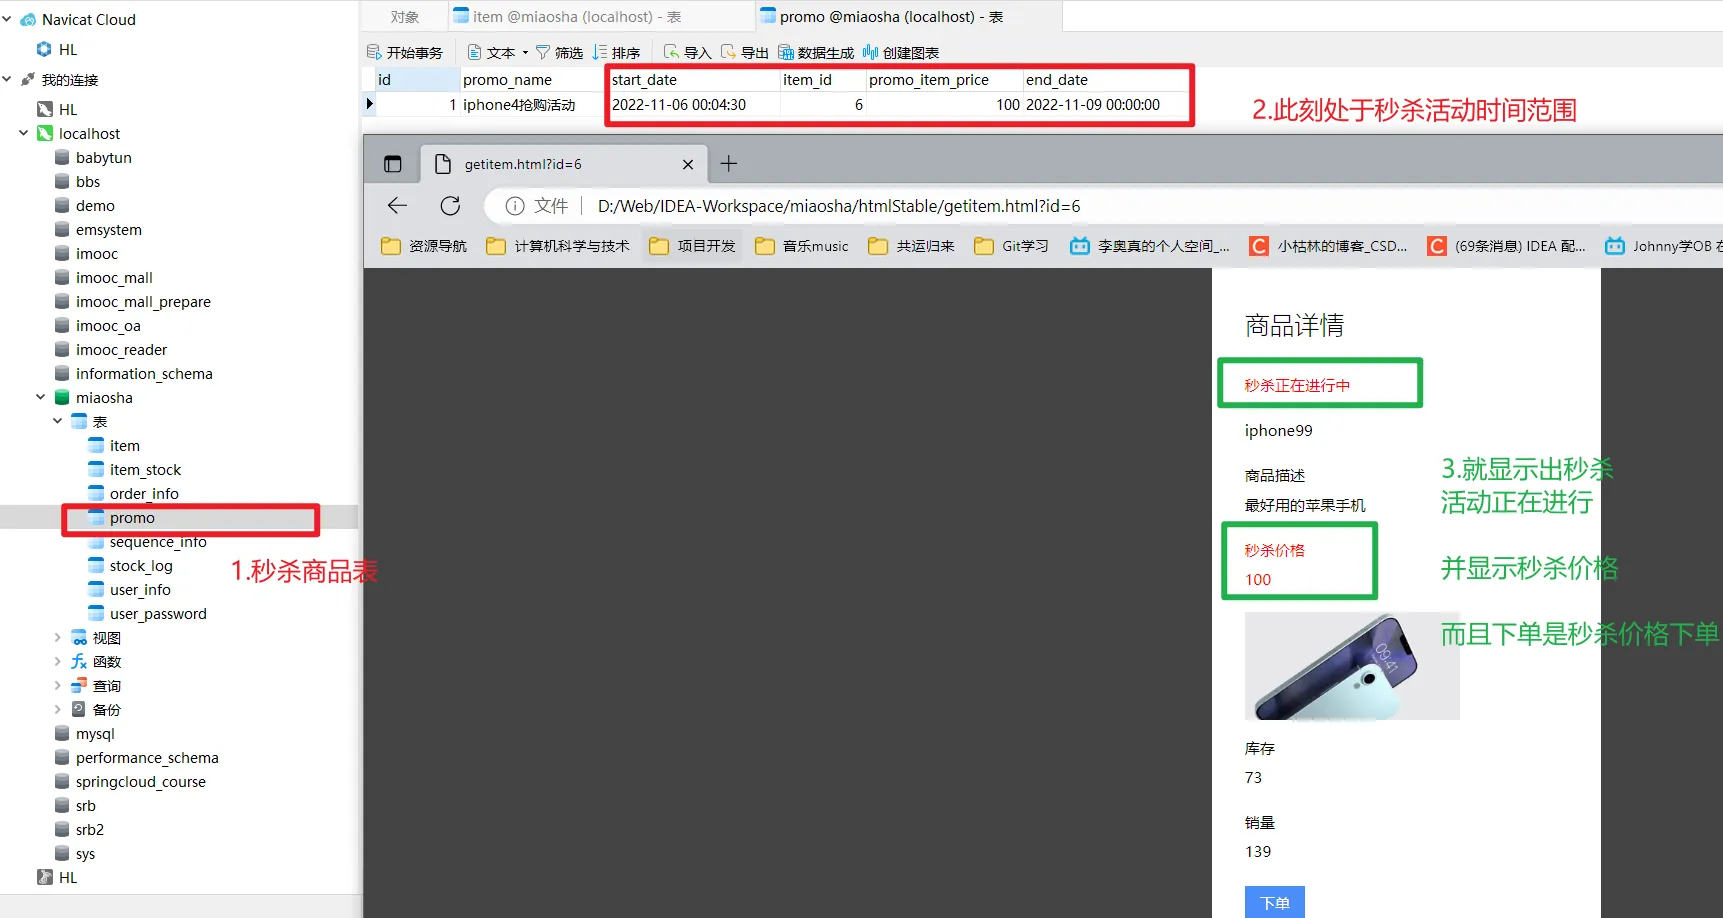Screen dimensions: 1723x918
Task: Click the Export (导出) toolbar icon
Action: click(x=728, y=52)
